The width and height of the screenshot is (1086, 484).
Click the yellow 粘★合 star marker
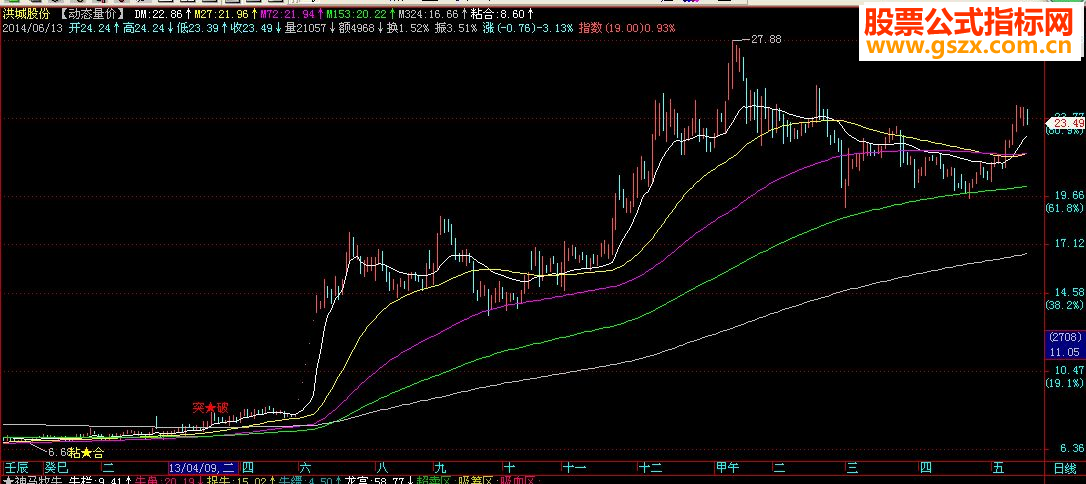point(86,453)
